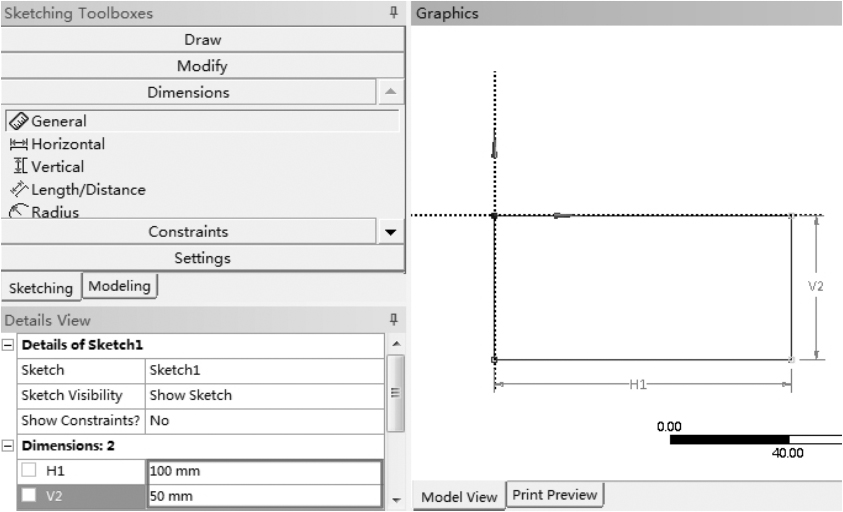Toggle the H1 dimension checkbox
Image resolution: width=843 pixels, height=512 pixels.
tap(29, 471)
